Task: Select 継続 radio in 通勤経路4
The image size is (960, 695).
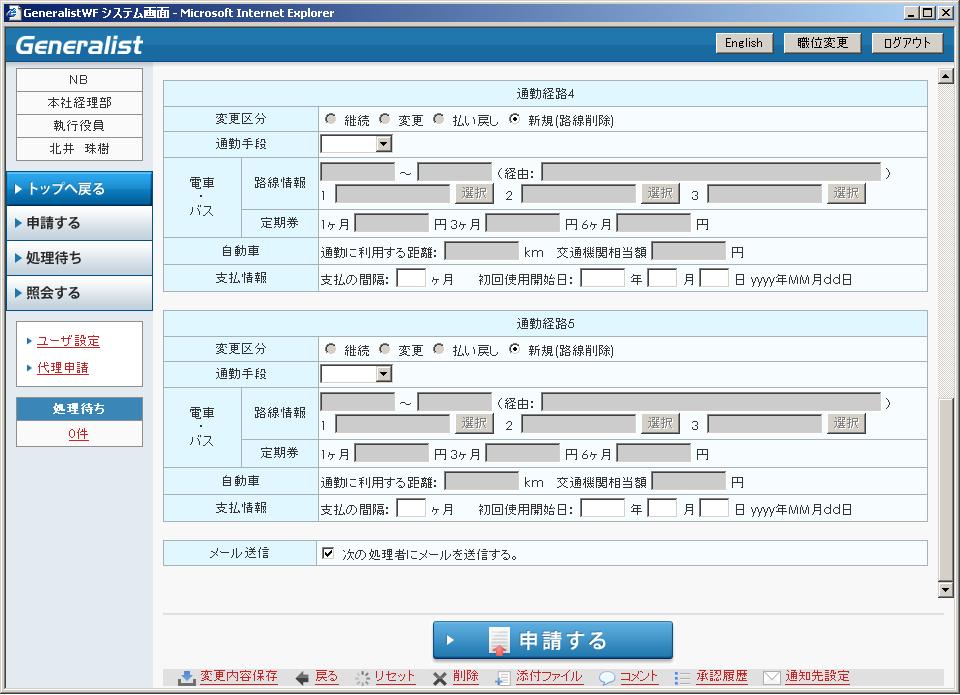Action: 331,119
